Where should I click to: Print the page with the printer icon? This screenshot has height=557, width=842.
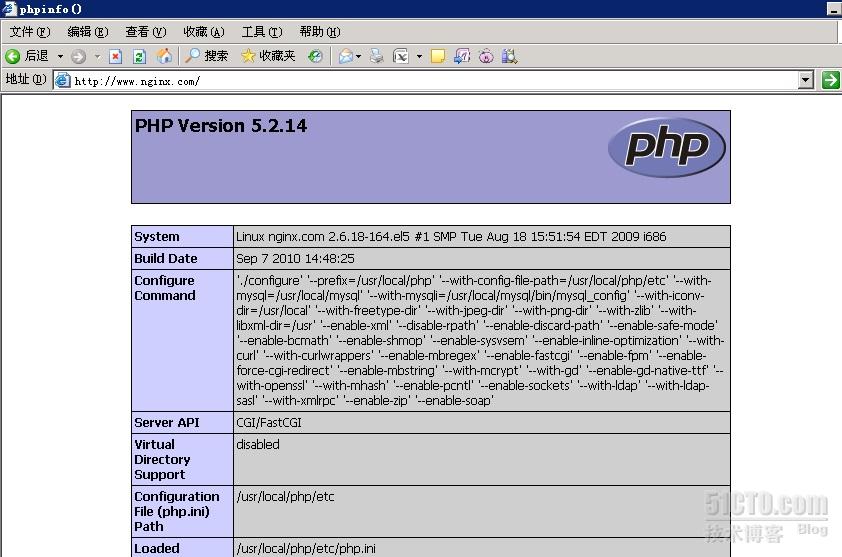[x=377, y=56]
